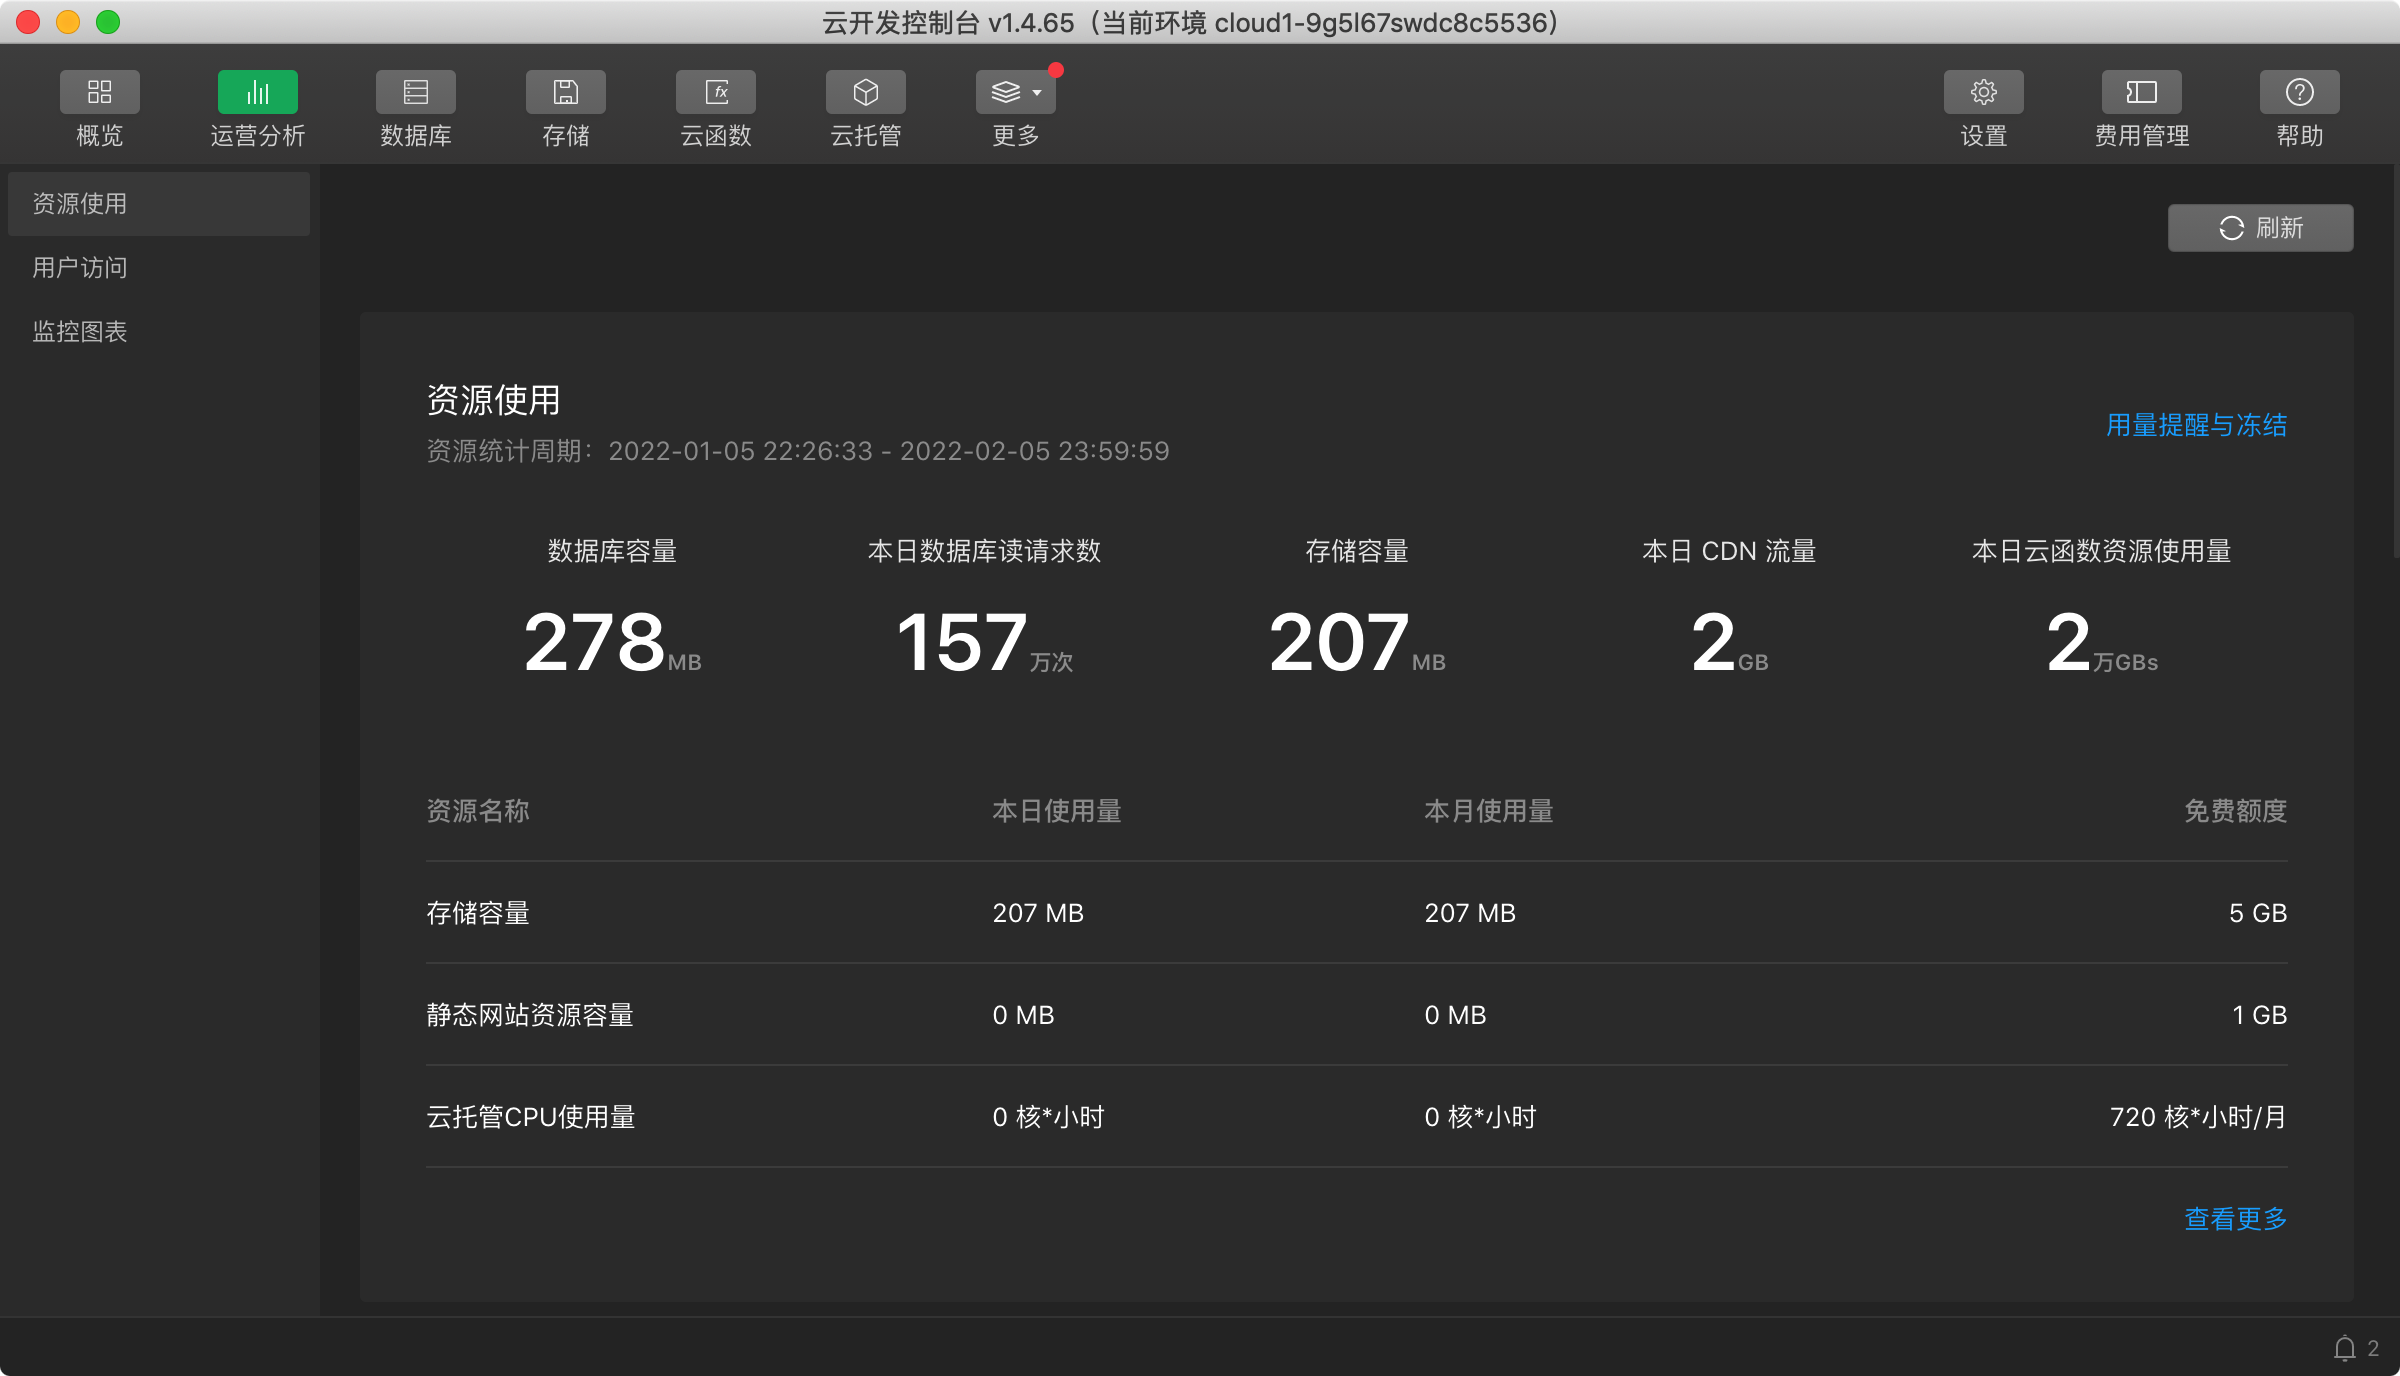Open the 云托管 cloud hosting icon
The width and height of the screenshot is (2400, 1376).
[x=865, y=93]
